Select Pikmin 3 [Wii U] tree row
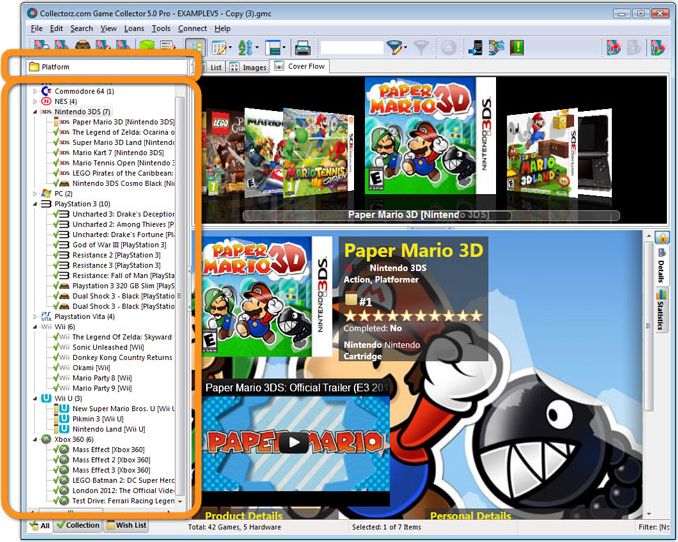 (98, 419)
